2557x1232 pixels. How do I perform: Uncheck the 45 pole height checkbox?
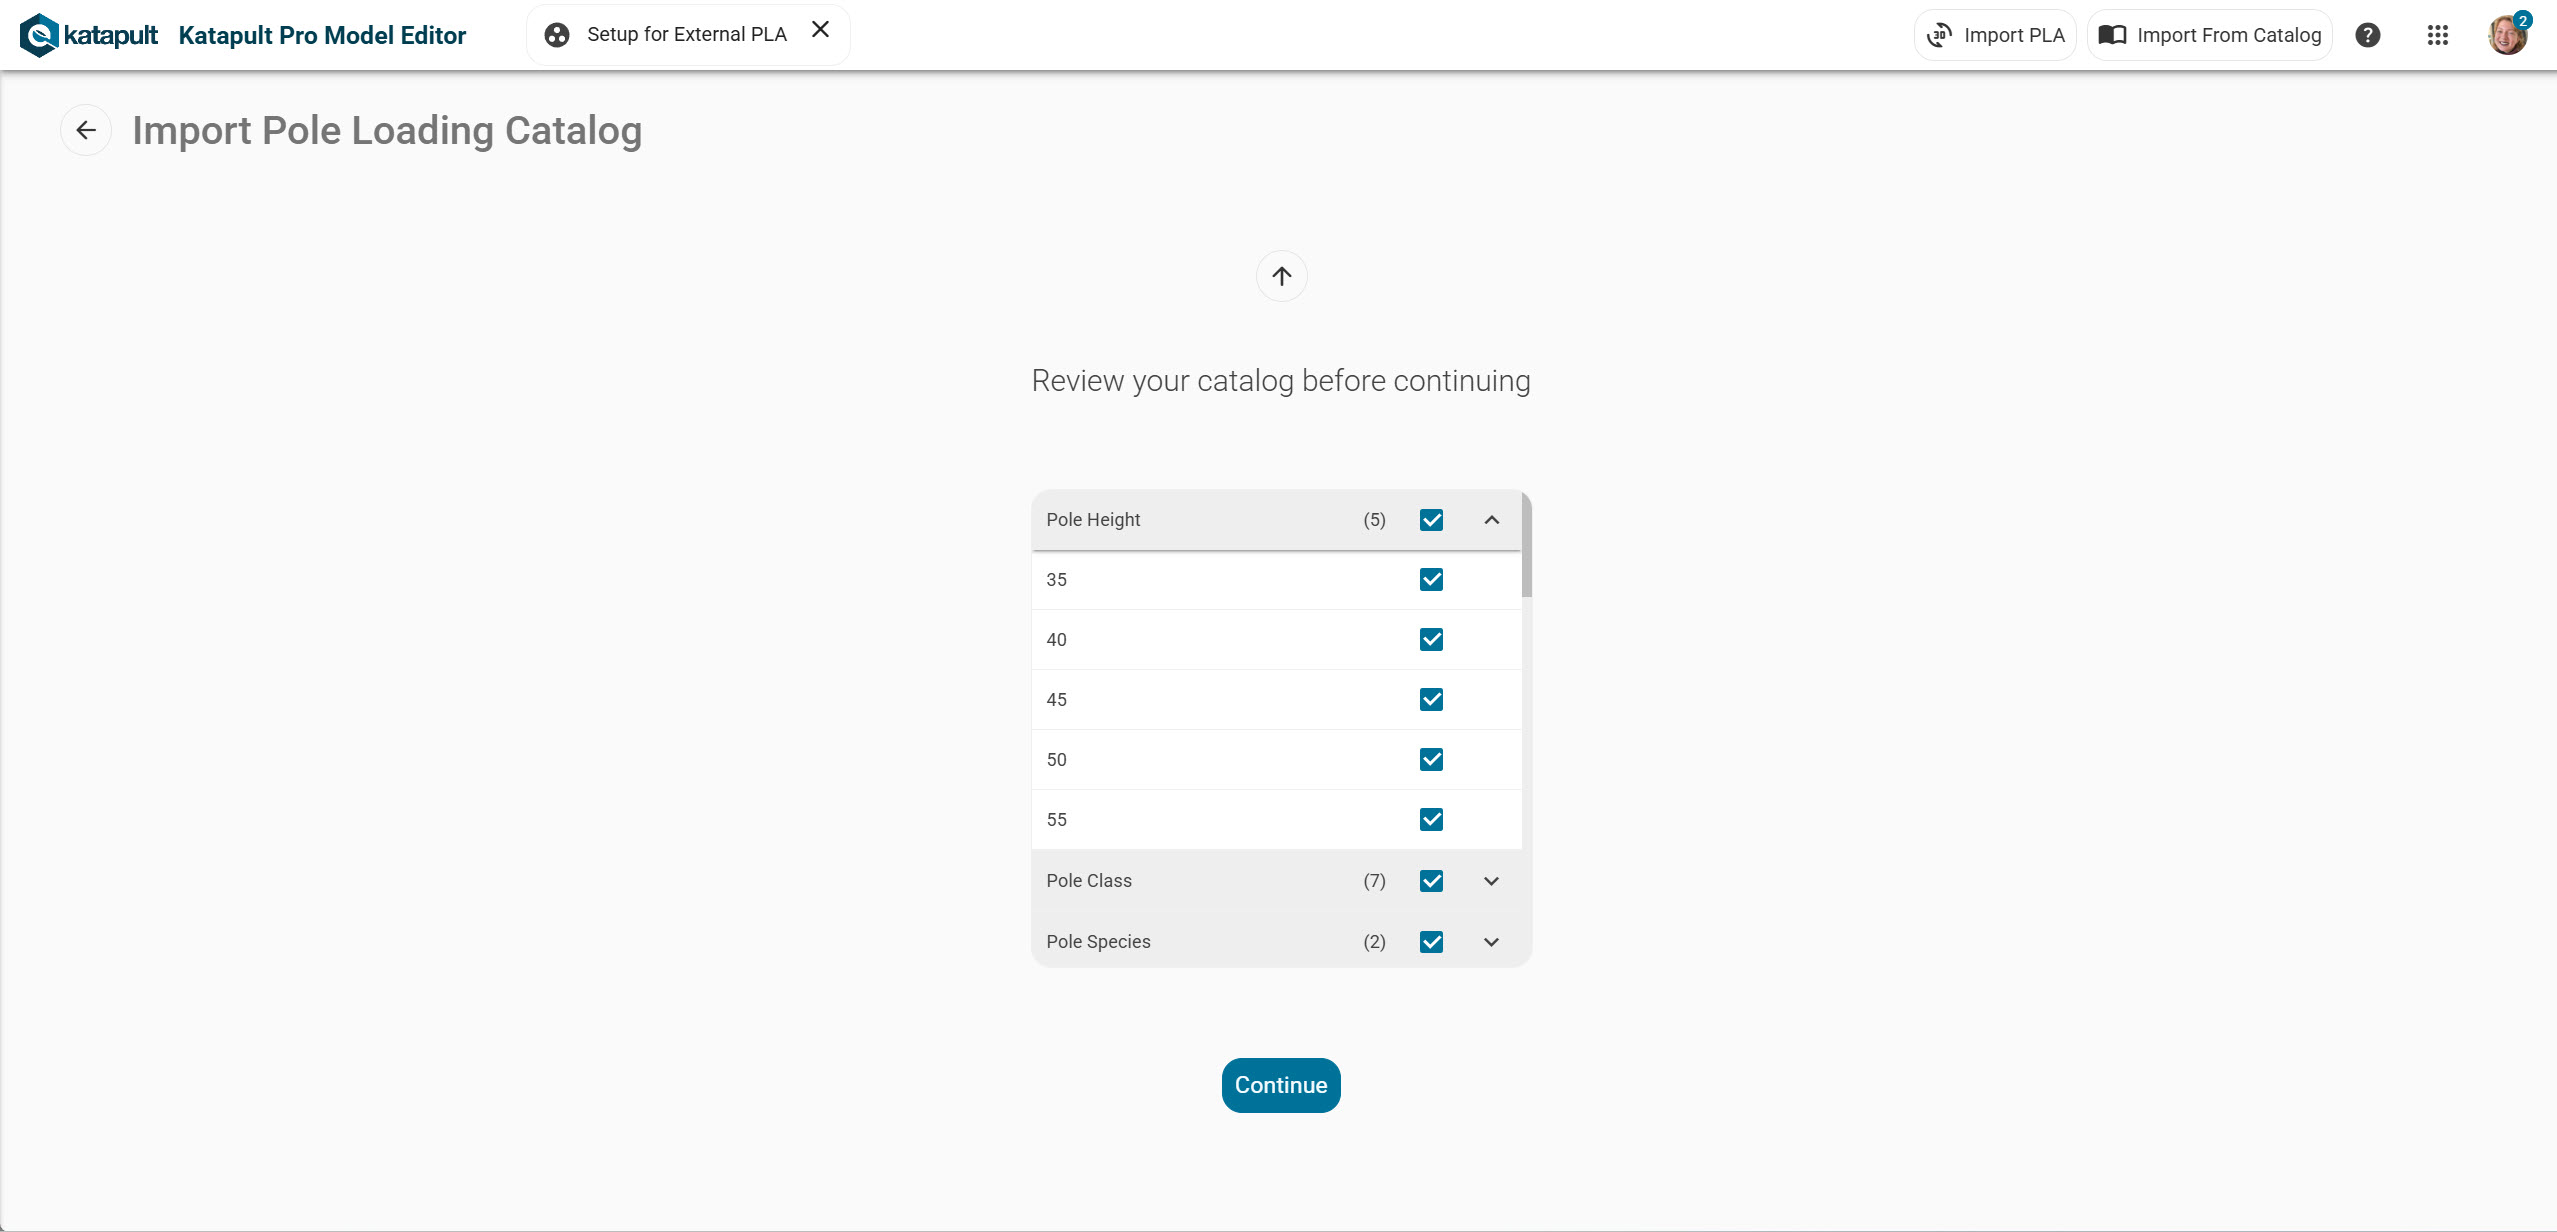coord(1431,700)
